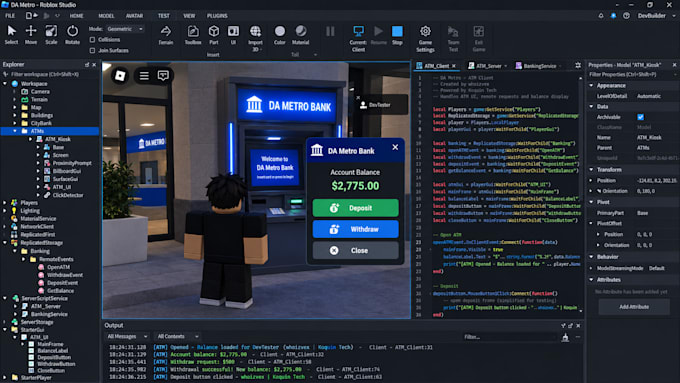Toggle the Collisions checkbox
Viewport: 680px width, 383px height.
point(92,39)
